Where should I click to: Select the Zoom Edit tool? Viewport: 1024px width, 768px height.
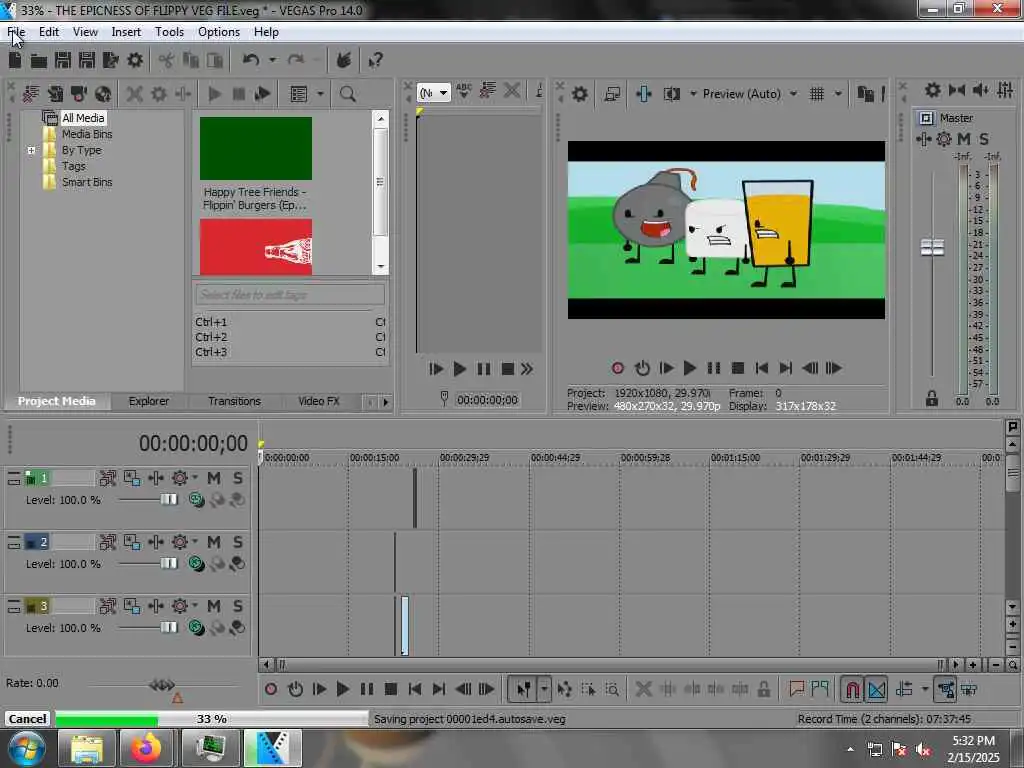coord(612,689)
